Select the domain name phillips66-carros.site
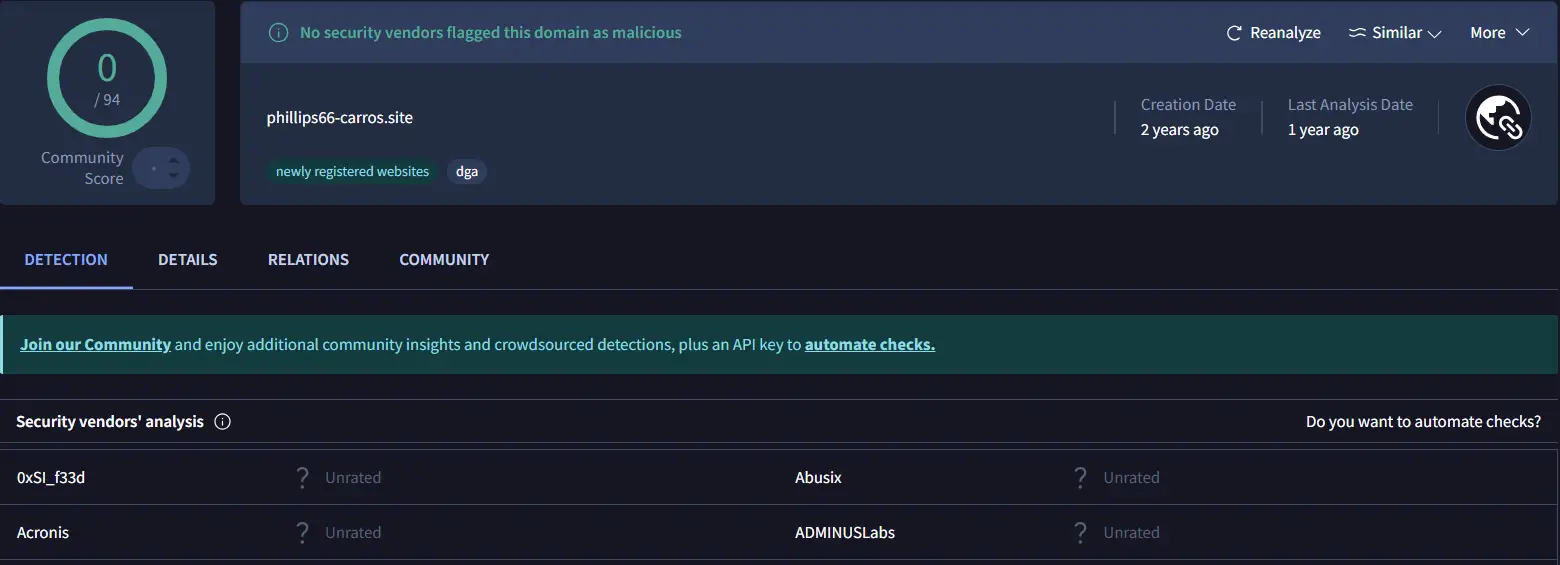Viewport: 1560px width, 565px height. click(339, 118)
